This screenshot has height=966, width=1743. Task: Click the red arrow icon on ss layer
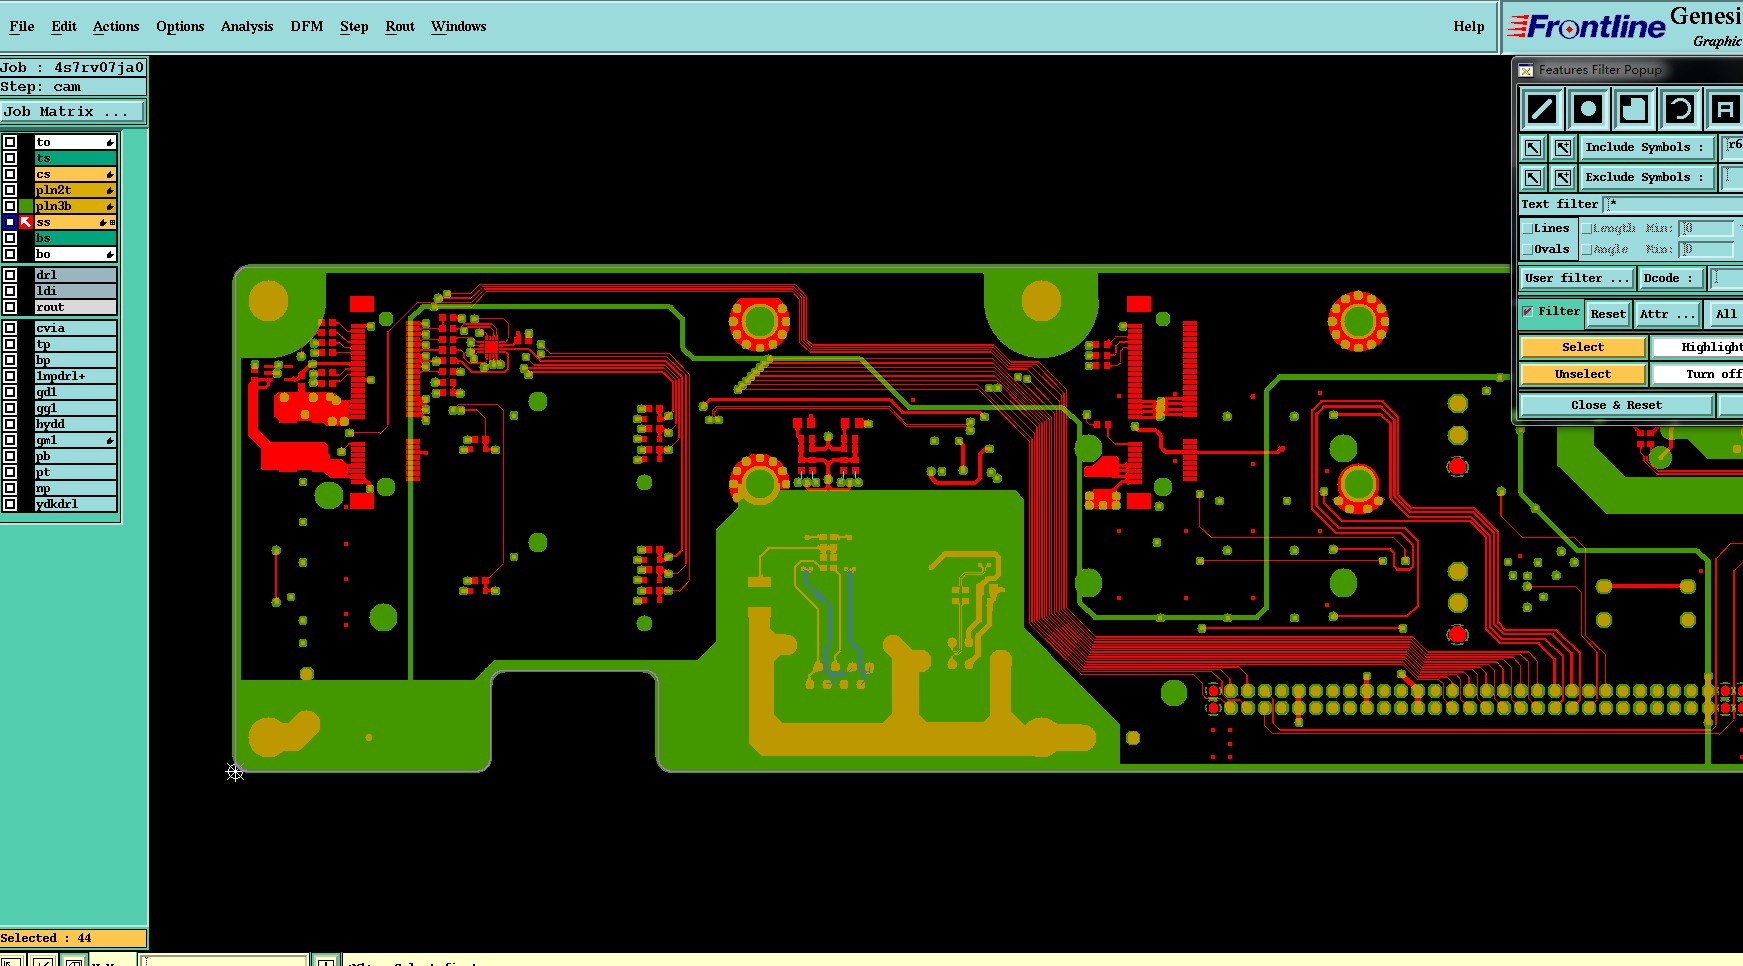26,222
